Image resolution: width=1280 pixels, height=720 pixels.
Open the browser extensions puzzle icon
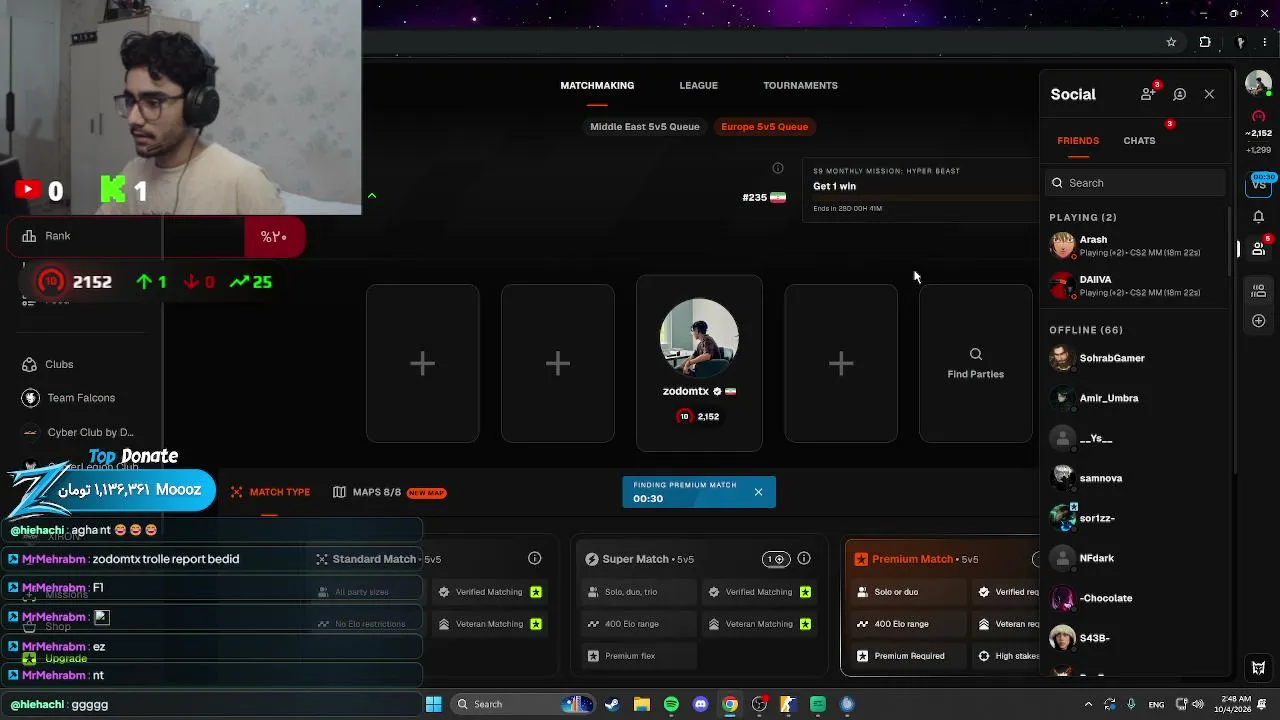(1205, 42)
